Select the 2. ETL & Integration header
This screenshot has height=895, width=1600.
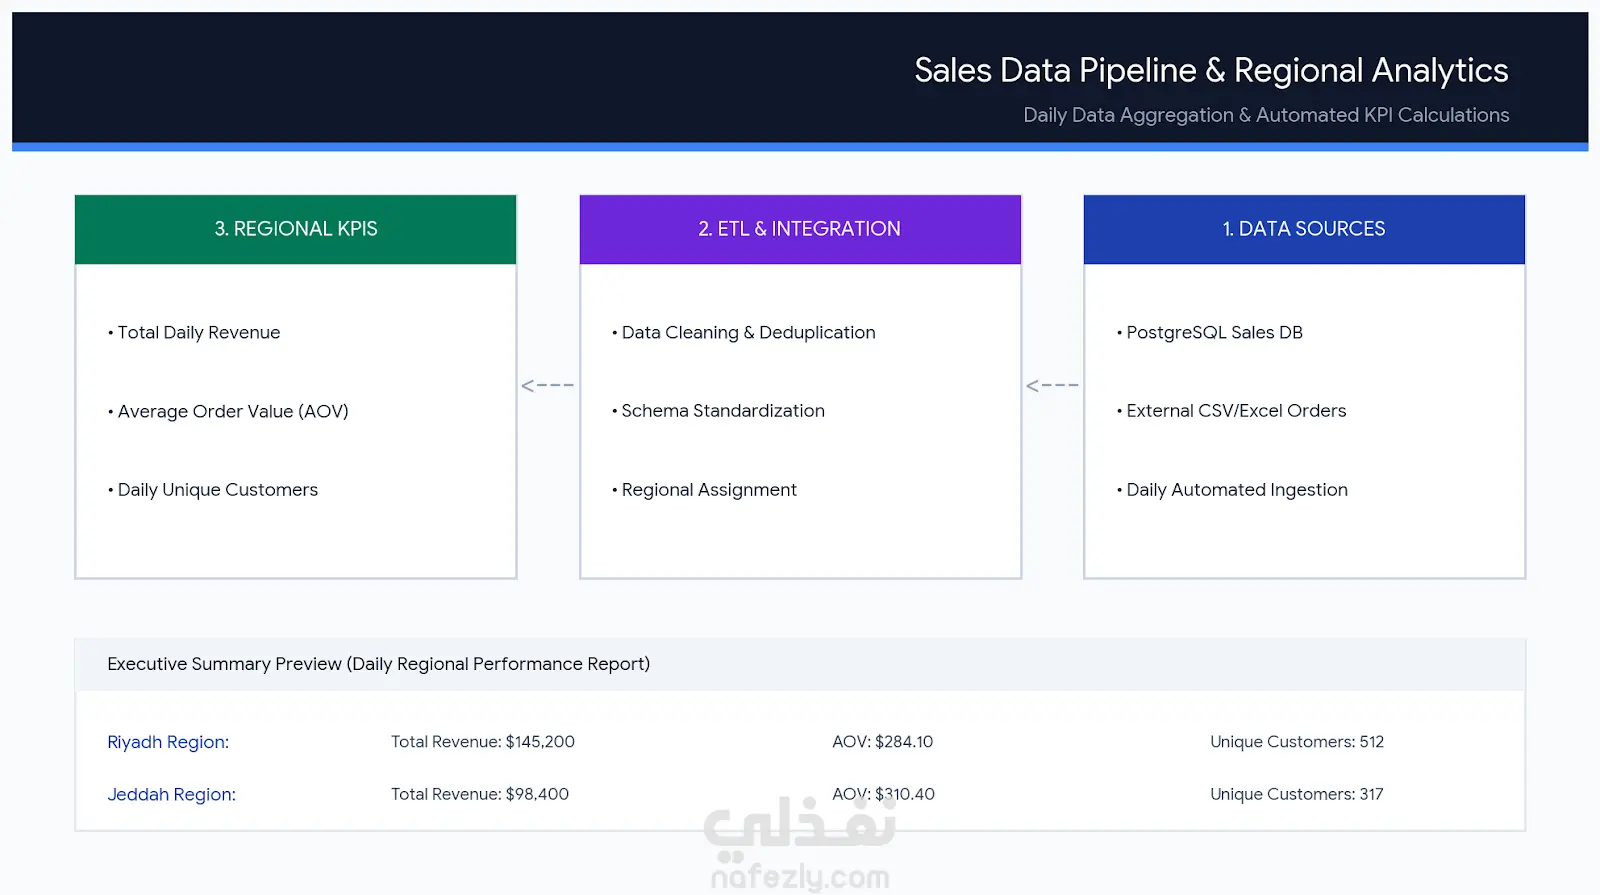coord(800,229)
